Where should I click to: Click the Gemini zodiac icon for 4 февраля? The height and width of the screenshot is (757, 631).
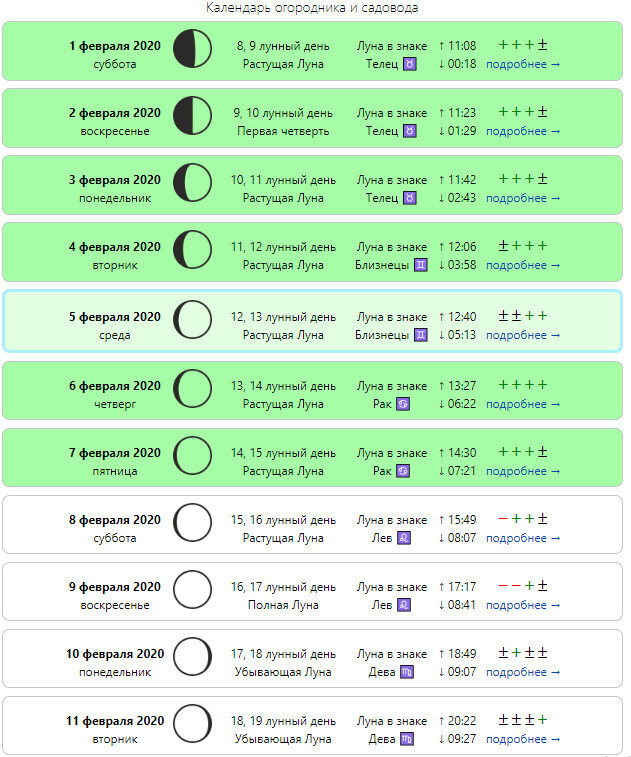tap(421, 265)
